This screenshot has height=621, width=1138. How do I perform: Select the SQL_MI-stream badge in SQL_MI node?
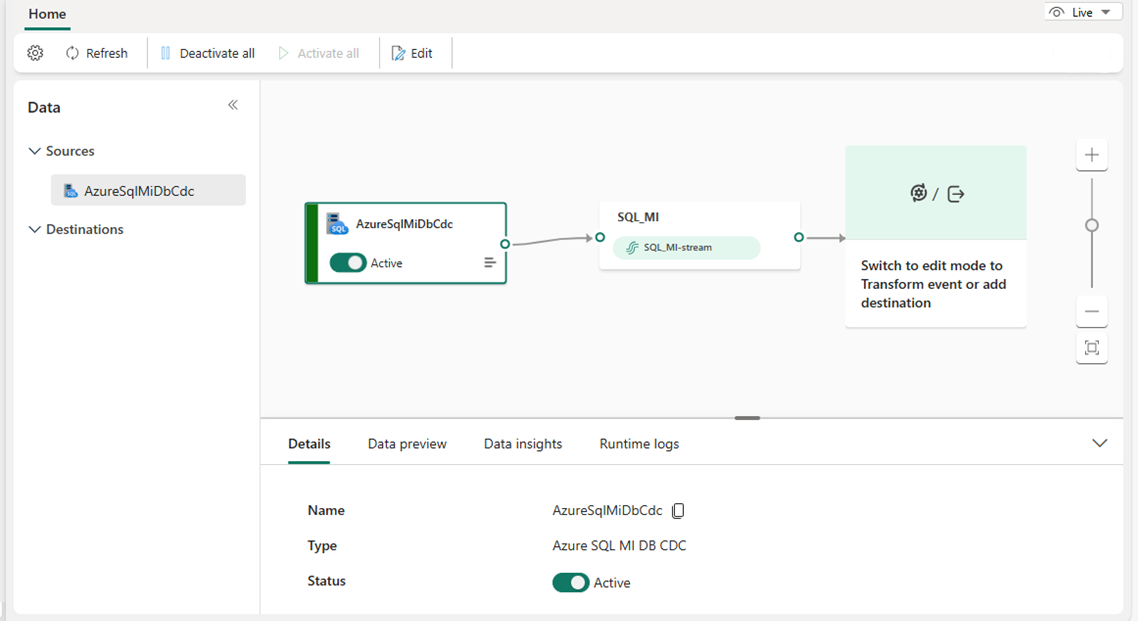pyautogui.click(x=684, y=247)
